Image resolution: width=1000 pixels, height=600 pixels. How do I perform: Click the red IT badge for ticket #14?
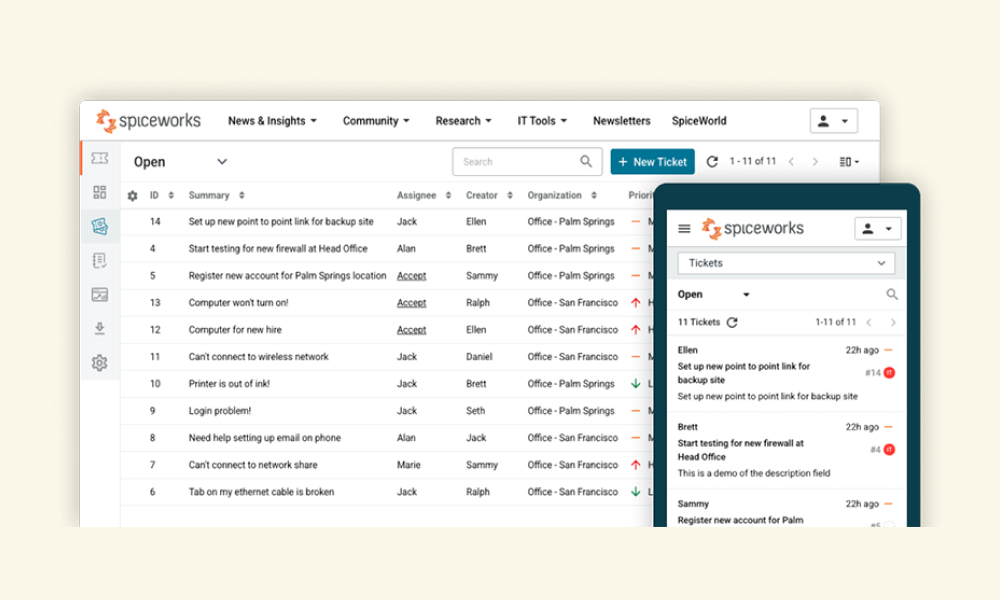[889, 372]
